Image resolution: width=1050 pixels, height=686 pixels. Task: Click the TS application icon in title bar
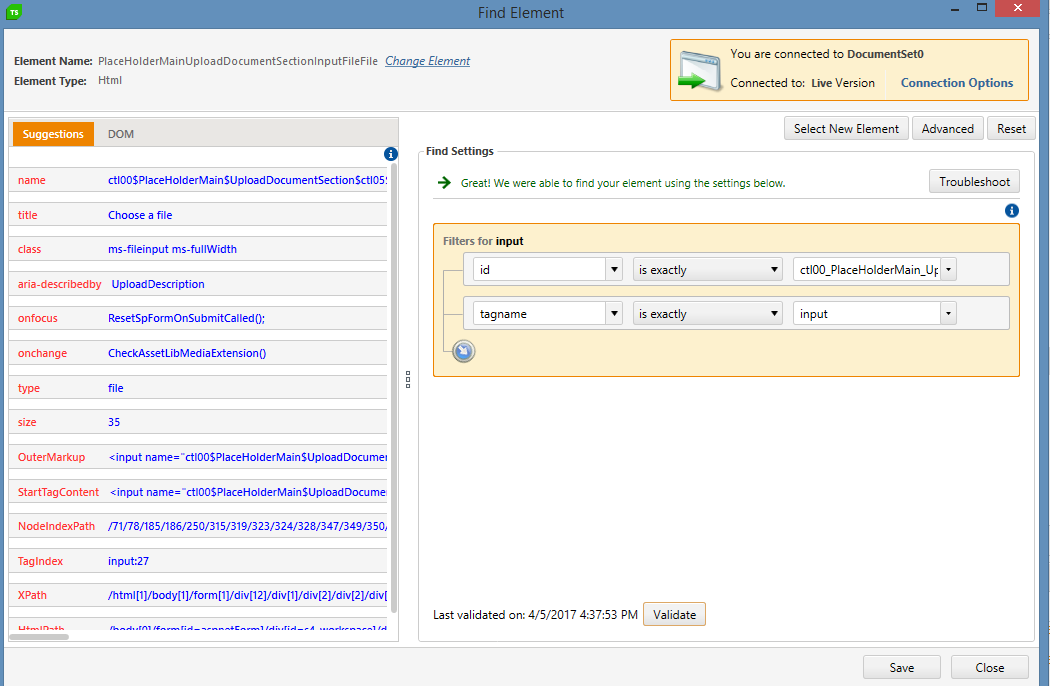click(15, 13)
